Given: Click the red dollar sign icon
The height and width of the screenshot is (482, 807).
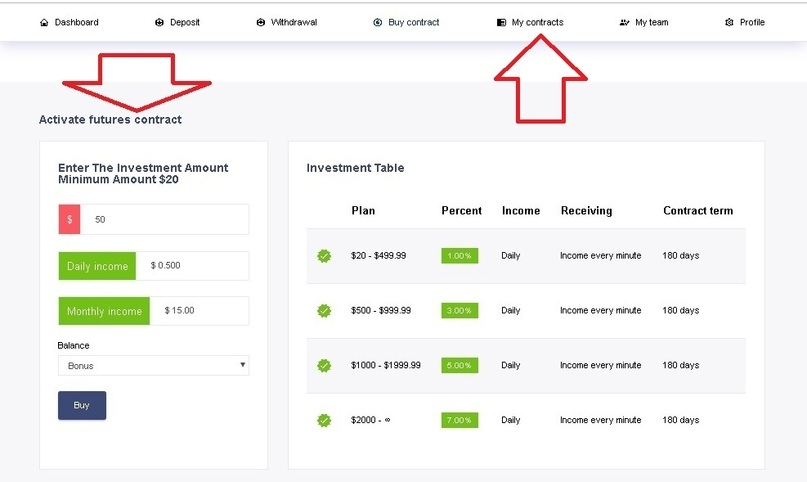Looking at the screenshot, I should click(69, 219).
